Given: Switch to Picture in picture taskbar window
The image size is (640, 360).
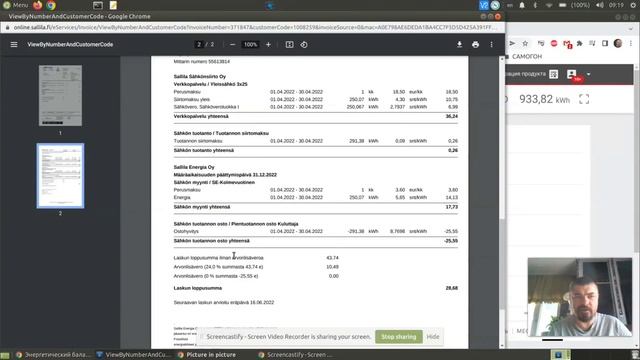Looking at the screenshot, I should 207,355.
